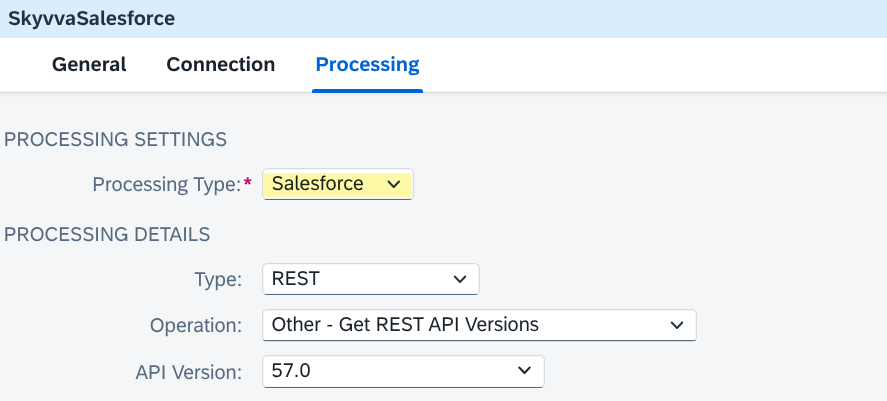Click the Type field label
887x401 pixels.
(x=218, y=279)
